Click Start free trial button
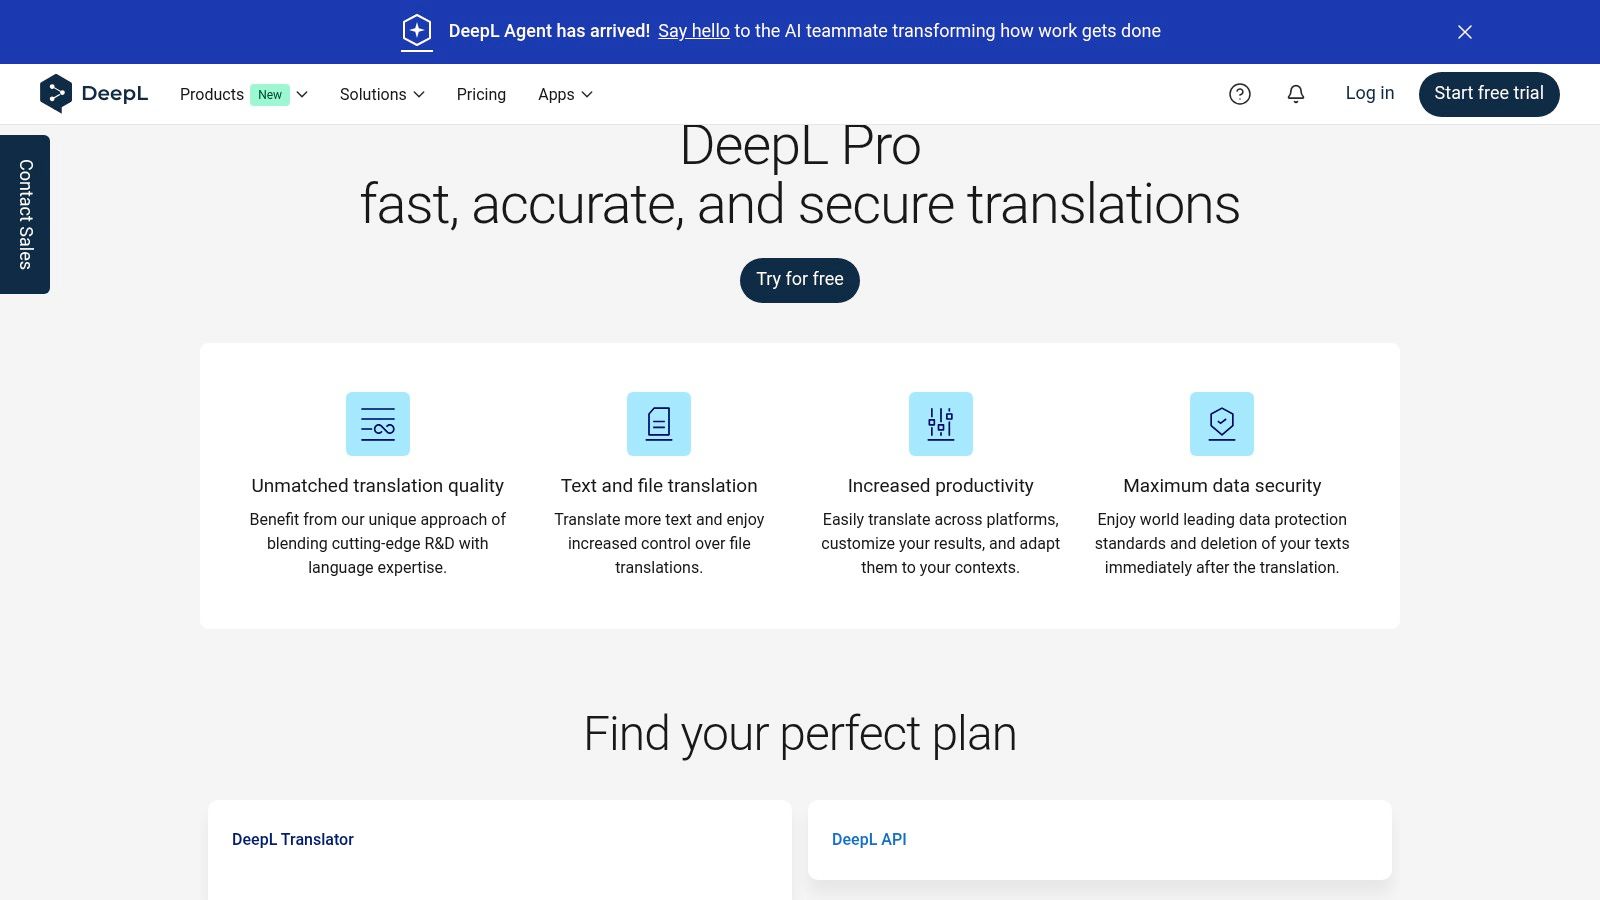Image resolution: width=1600 pixels, height=900 pixels. [x=1489, y=94]
